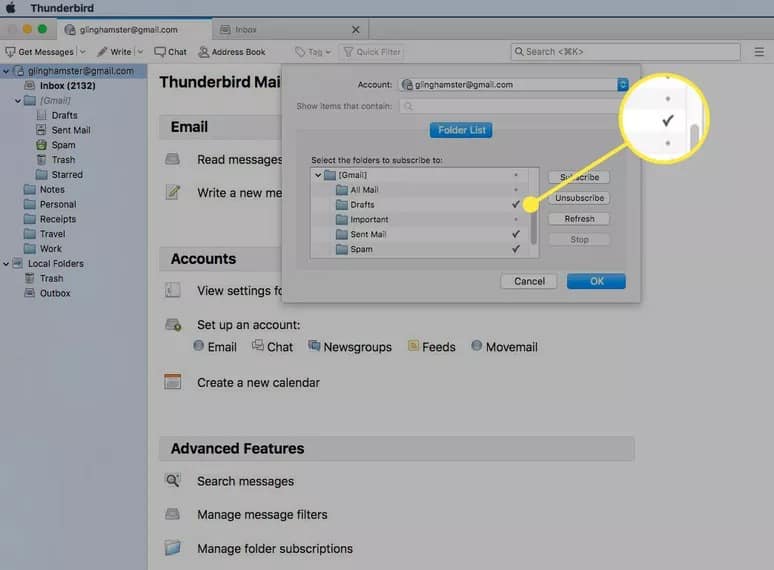Open the Tag dropdown
Screen dimensions: 774x570
click(313, 52)
